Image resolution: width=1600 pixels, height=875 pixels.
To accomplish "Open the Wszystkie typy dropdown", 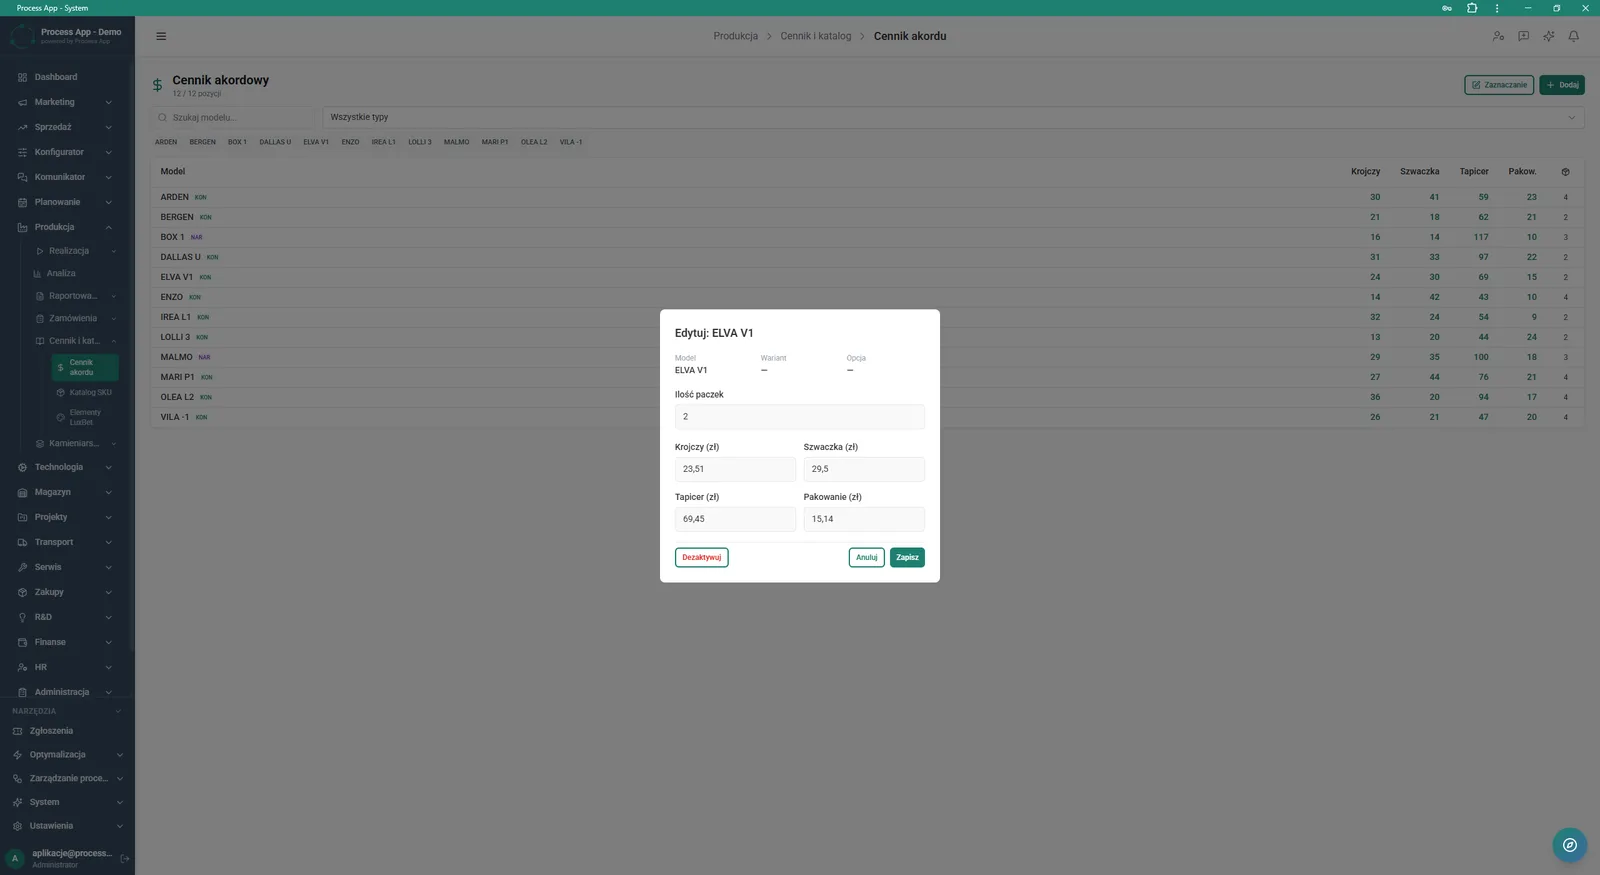I will tap(953, 117).
